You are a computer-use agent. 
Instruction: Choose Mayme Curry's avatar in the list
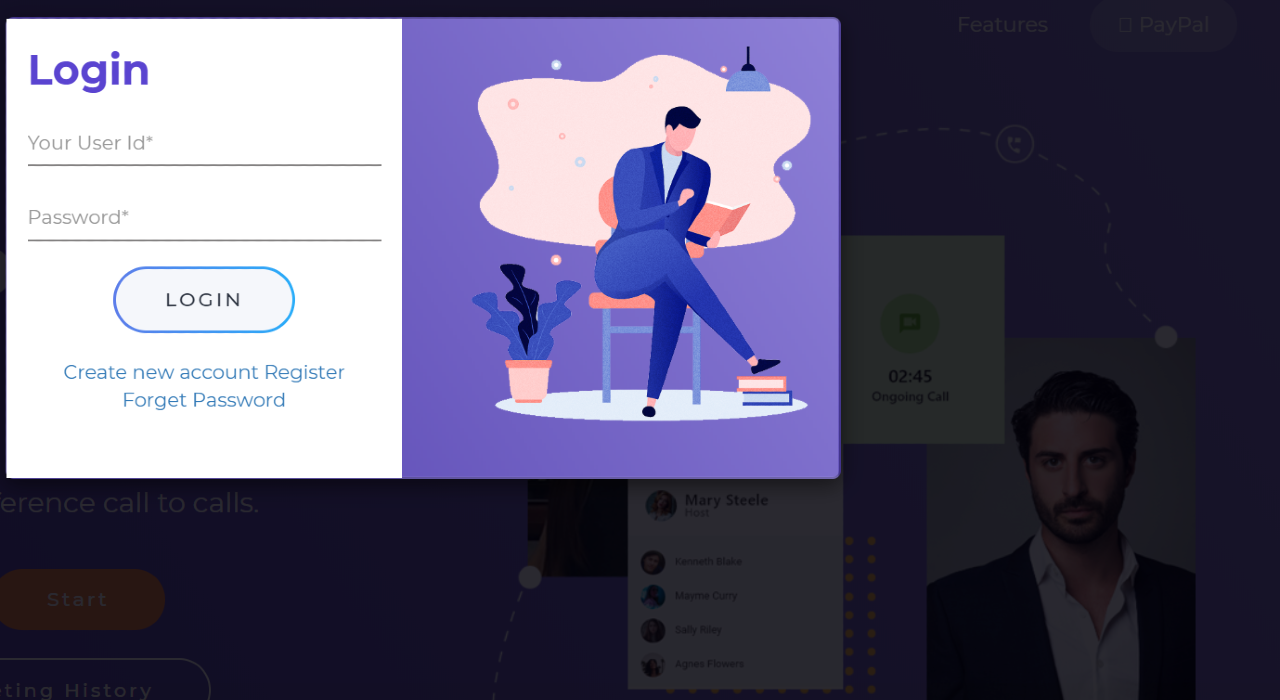[x=653, y=596]
